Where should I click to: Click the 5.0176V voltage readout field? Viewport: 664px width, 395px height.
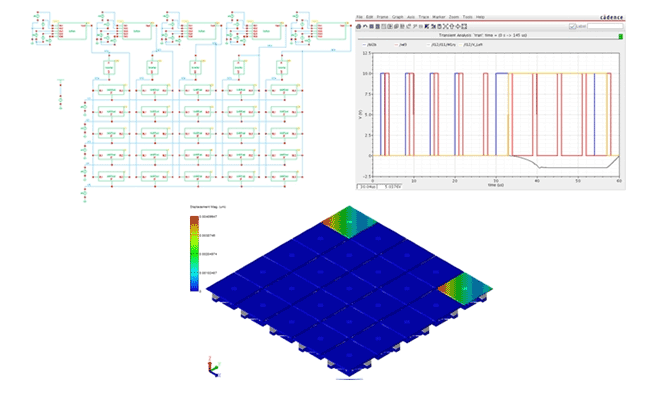(x=390, y=186)
